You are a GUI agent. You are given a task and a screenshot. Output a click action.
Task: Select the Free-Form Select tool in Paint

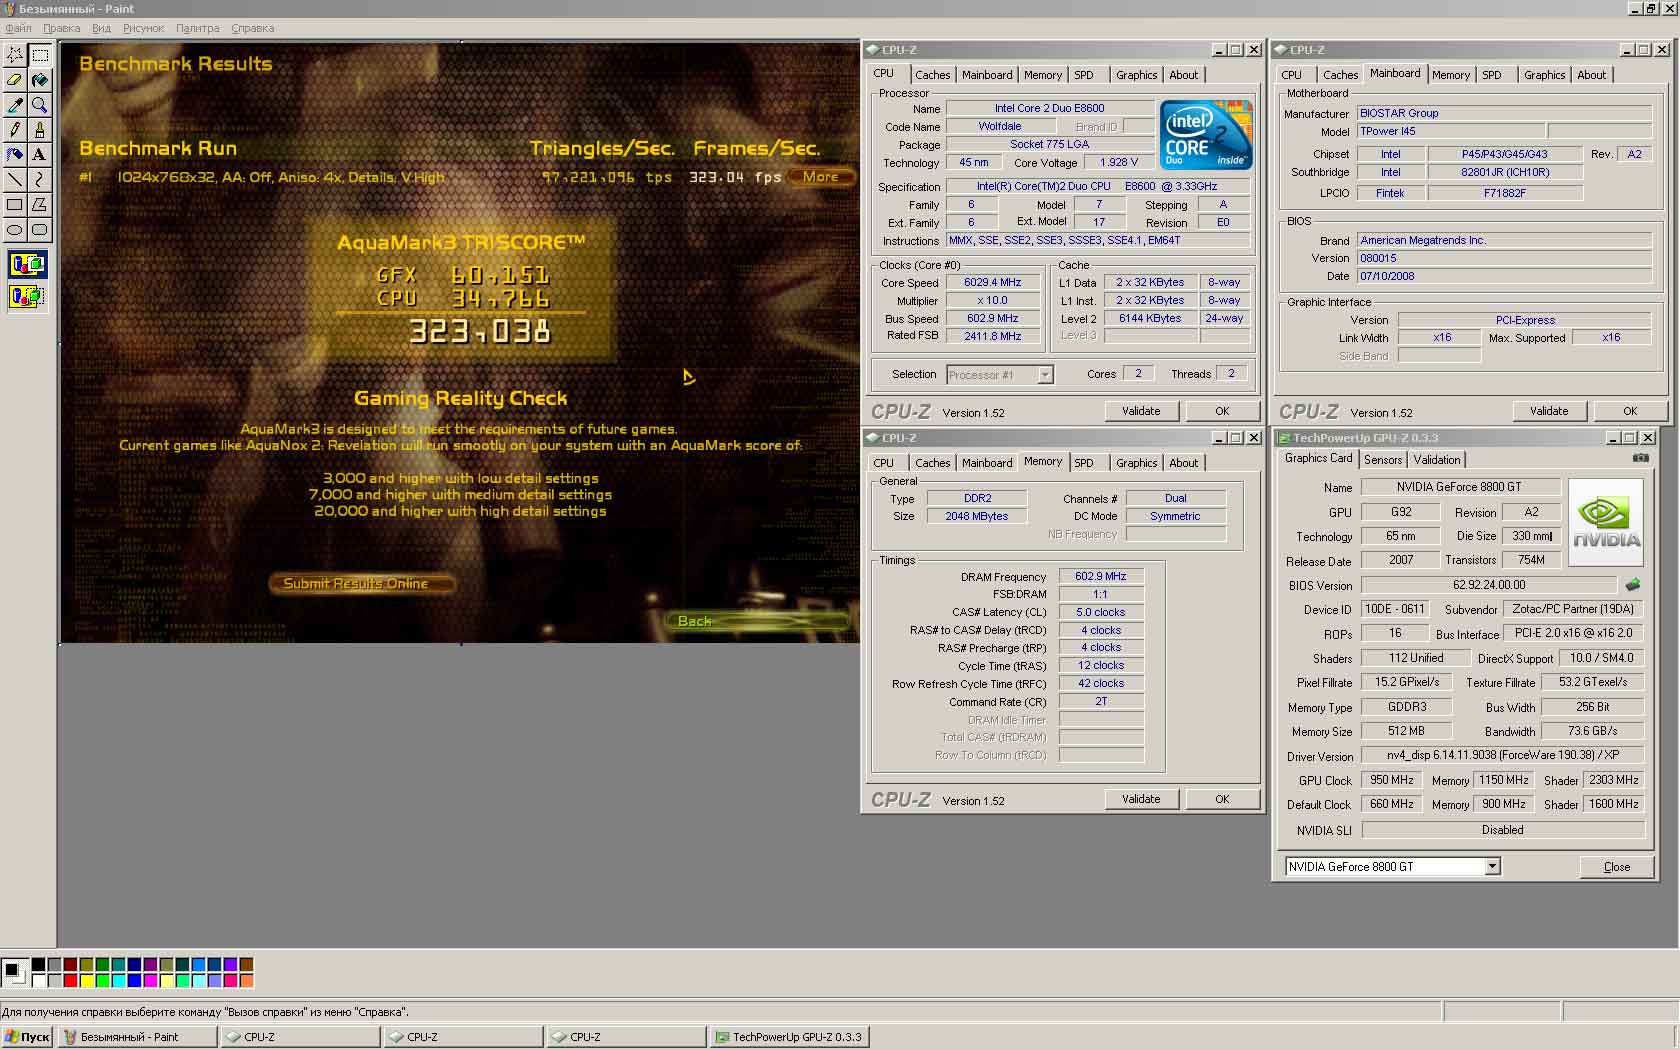pyautogui.click(x=15, y=54)
